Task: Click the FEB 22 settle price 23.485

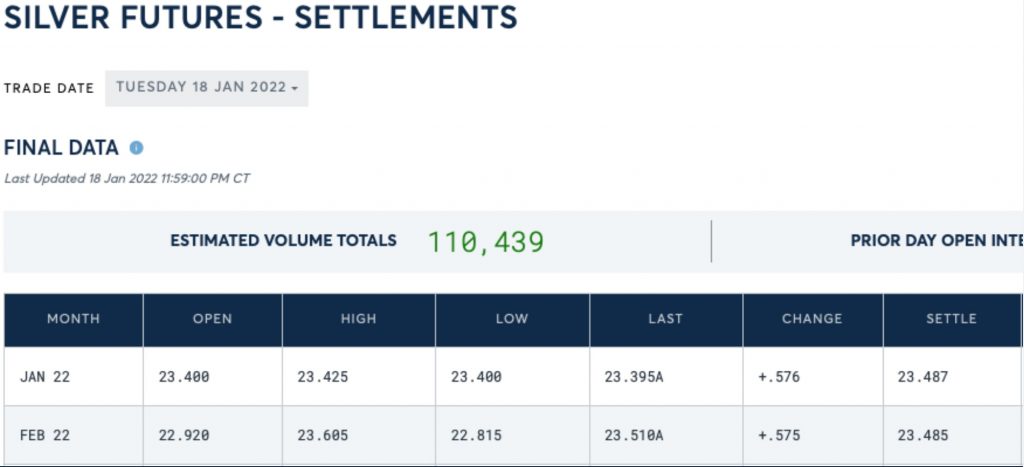Action: (x=922, y=435)
